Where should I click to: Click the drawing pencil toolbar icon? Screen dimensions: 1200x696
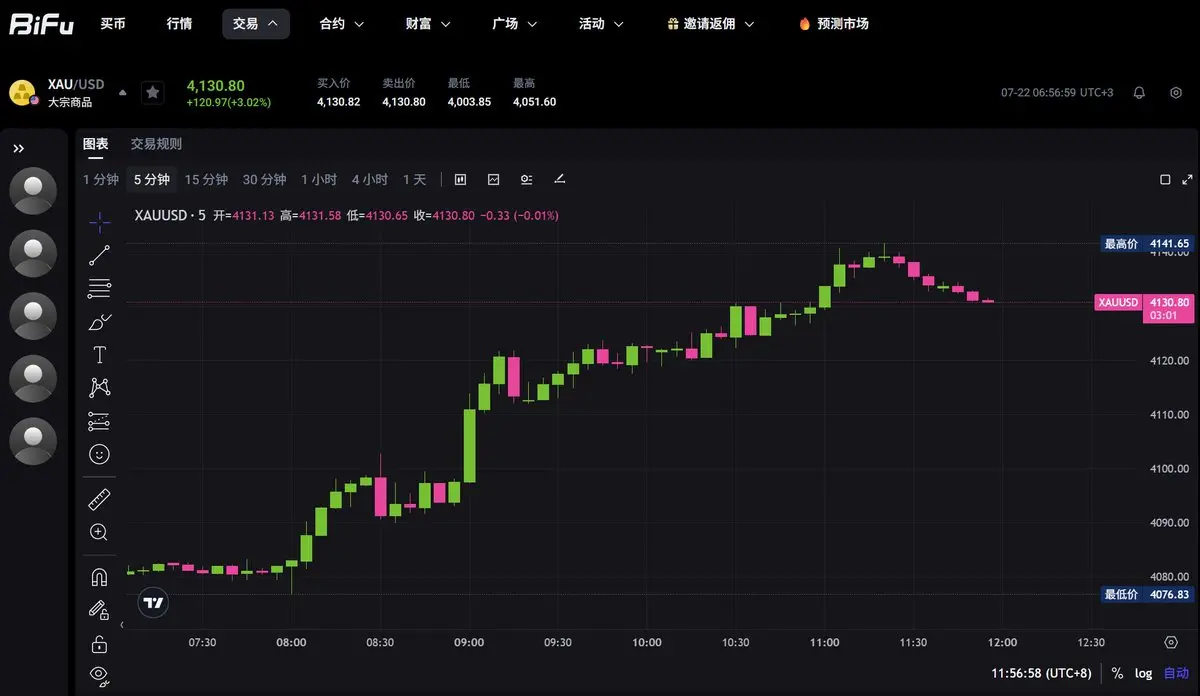coord(559,179)
